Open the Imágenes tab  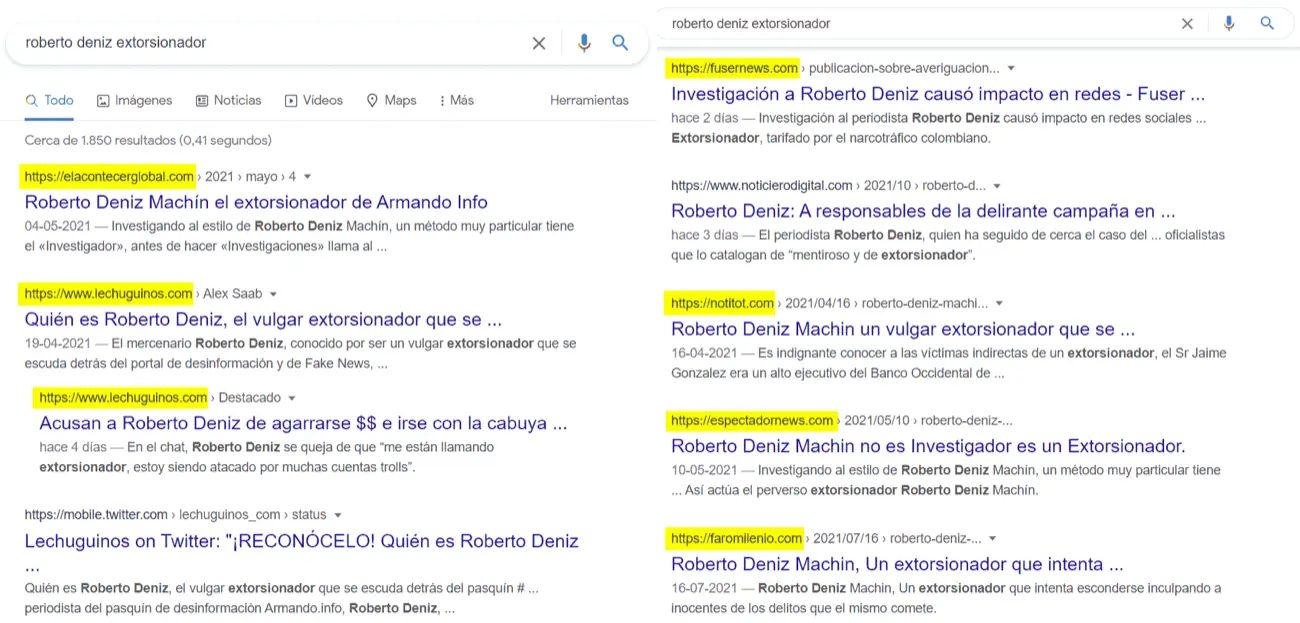pyautogui.click(x=135, y=100)
